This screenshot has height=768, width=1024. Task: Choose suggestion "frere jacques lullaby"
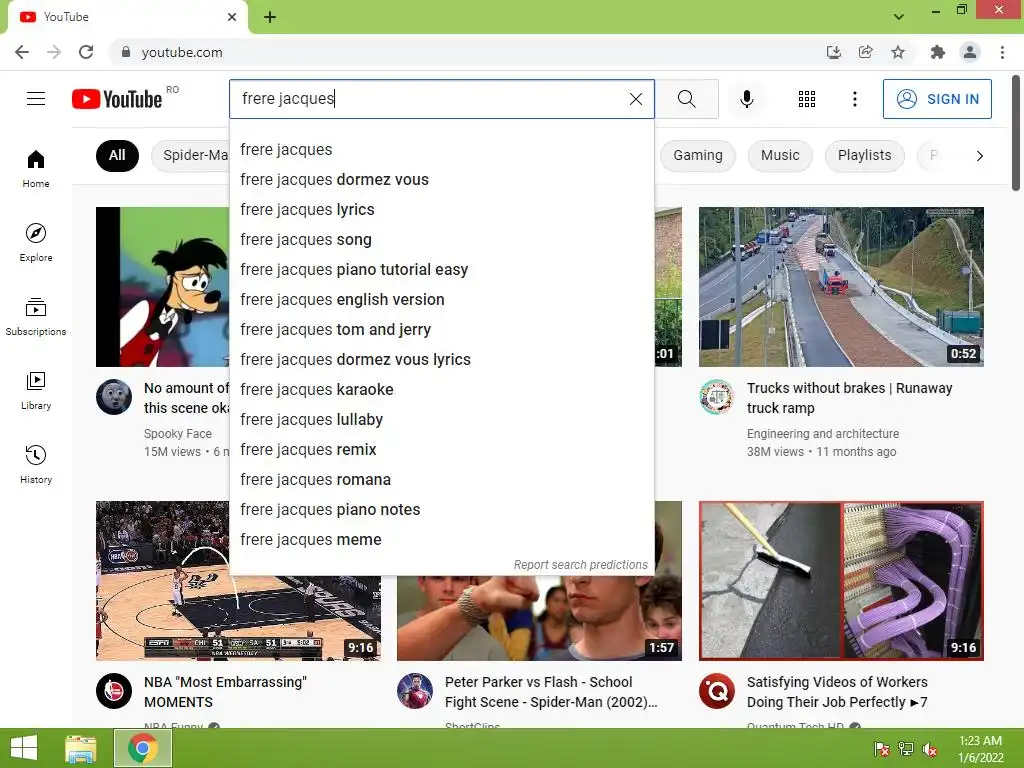[441, 420]
